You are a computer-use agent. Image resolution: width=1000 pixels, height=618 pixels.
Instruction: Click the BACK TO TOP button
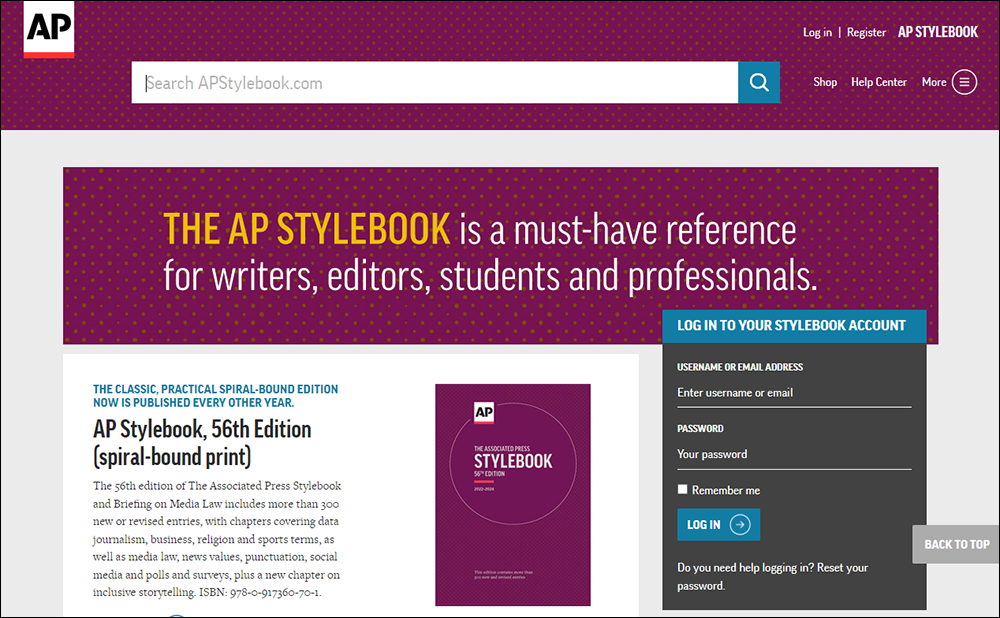(956, 545)
